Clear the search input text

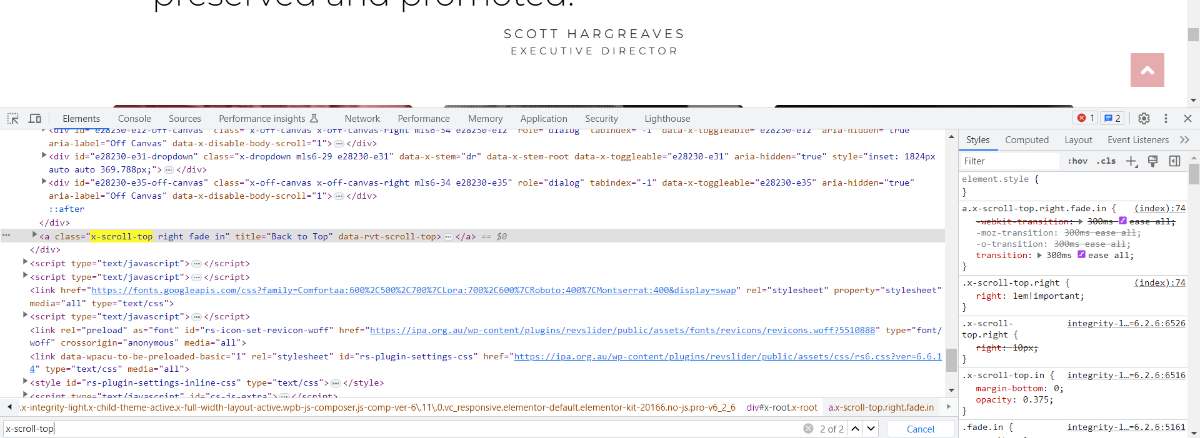tap(807, 429)
